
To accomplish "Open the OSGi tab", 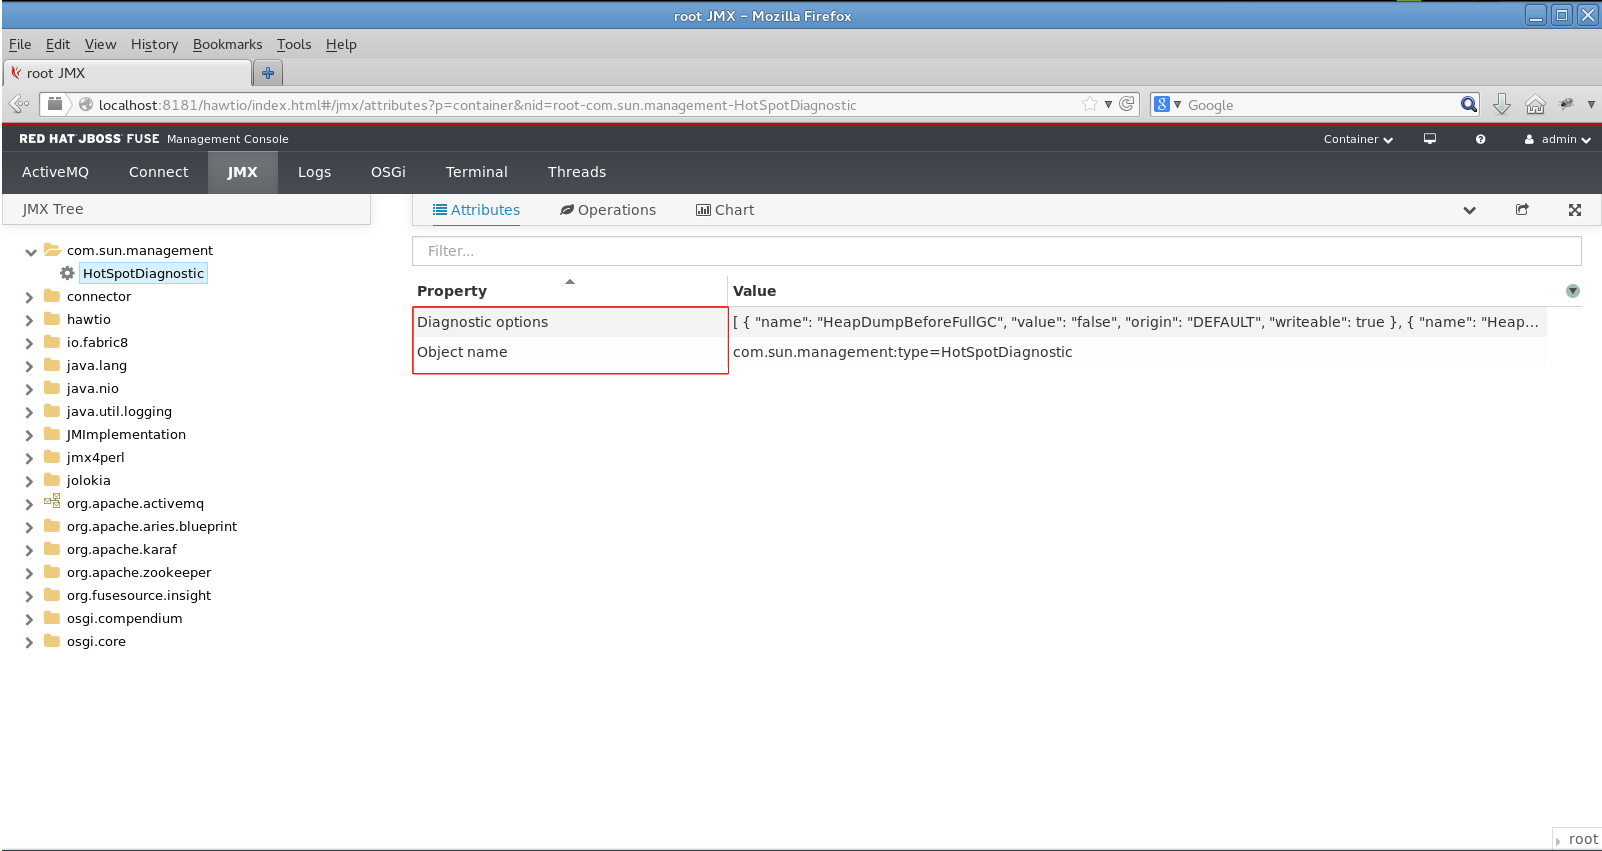I will (388, 172).
